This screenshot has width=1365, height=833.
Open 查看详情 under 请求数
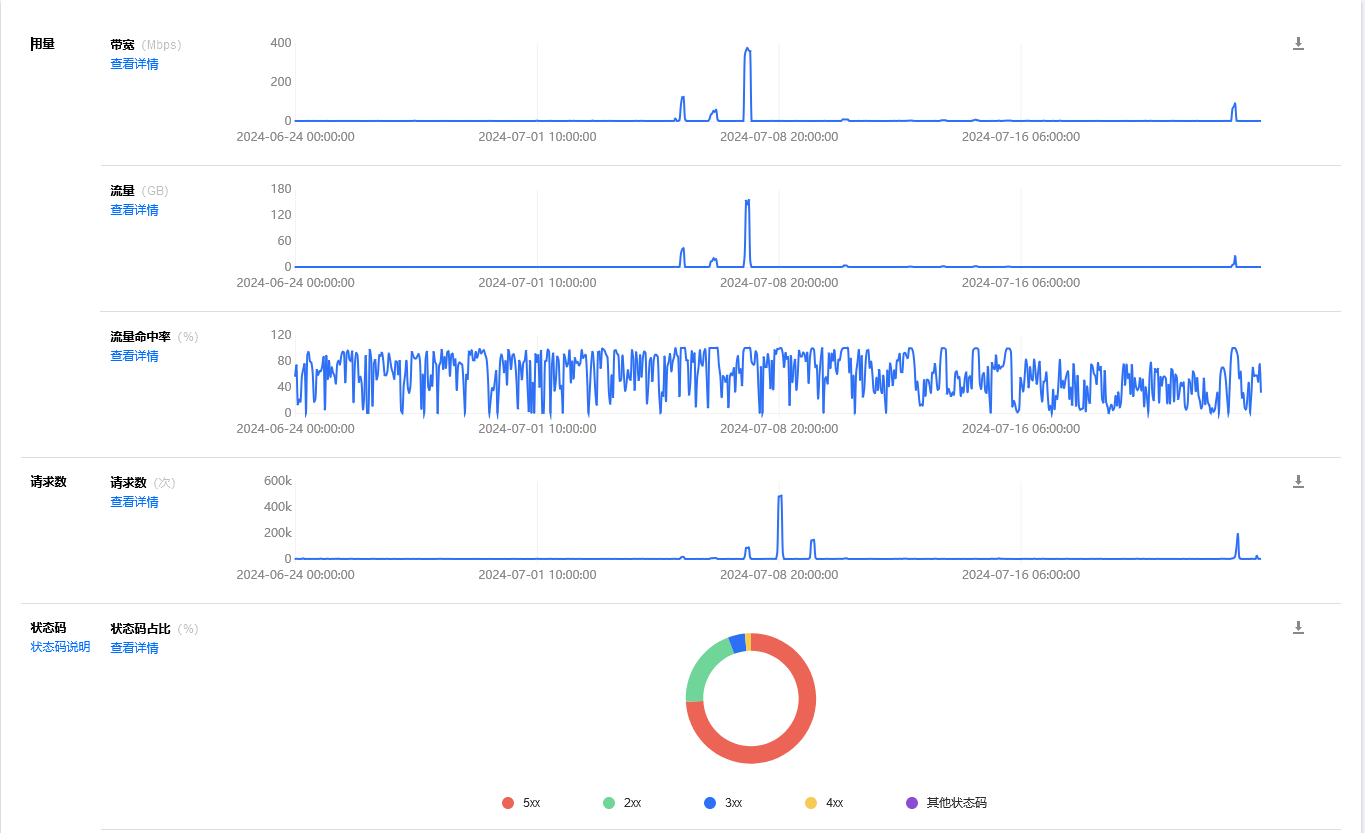(x=134, y=501)
